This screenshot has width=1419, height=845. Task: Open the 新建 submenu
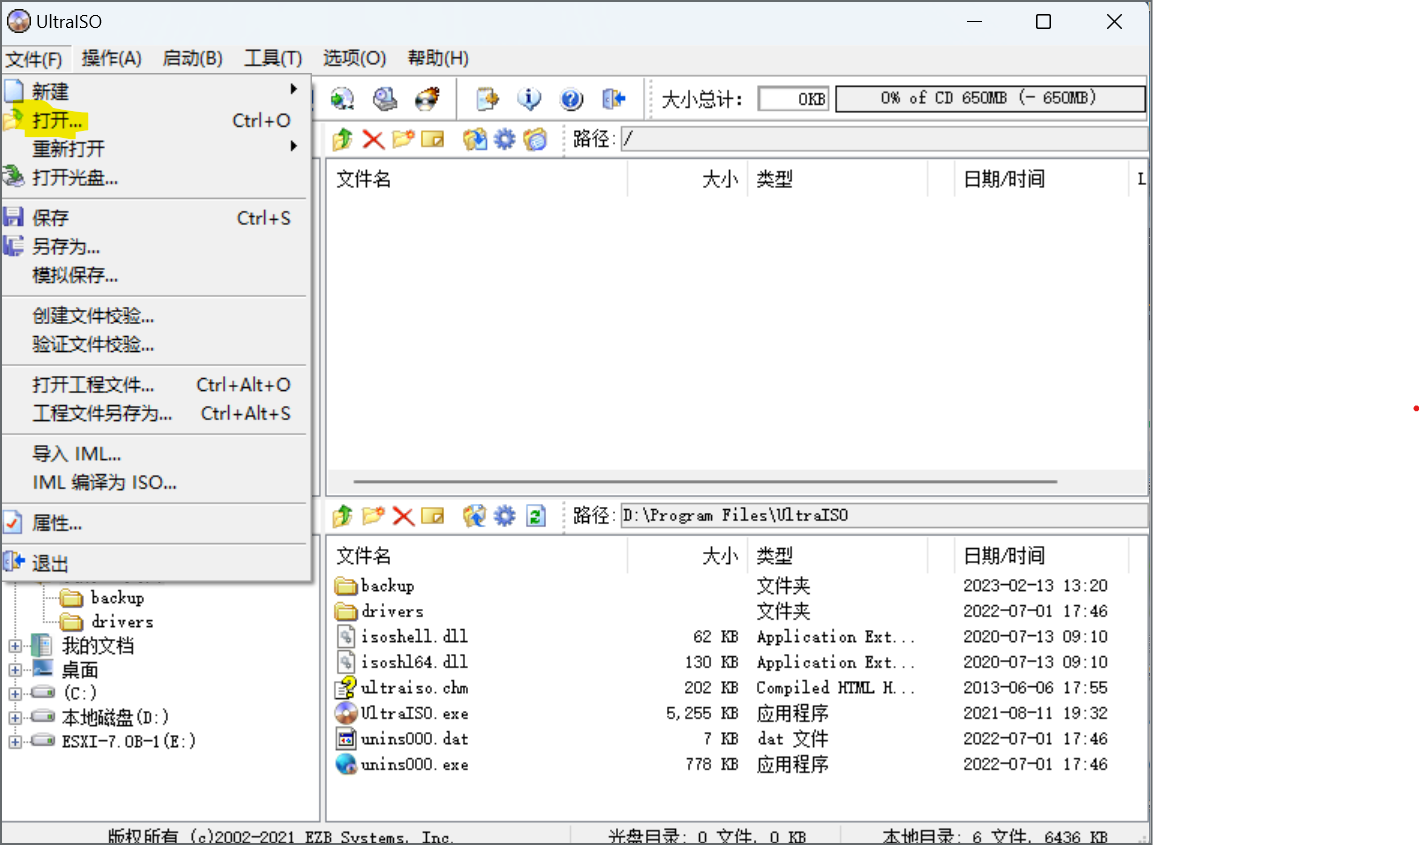[x=156, y=91]
